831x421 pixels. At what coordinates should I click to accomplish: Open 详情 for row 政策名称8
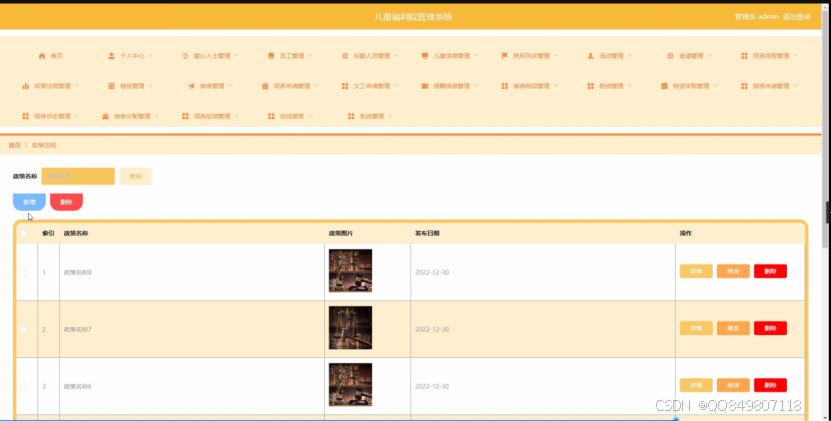pos(696,271)
